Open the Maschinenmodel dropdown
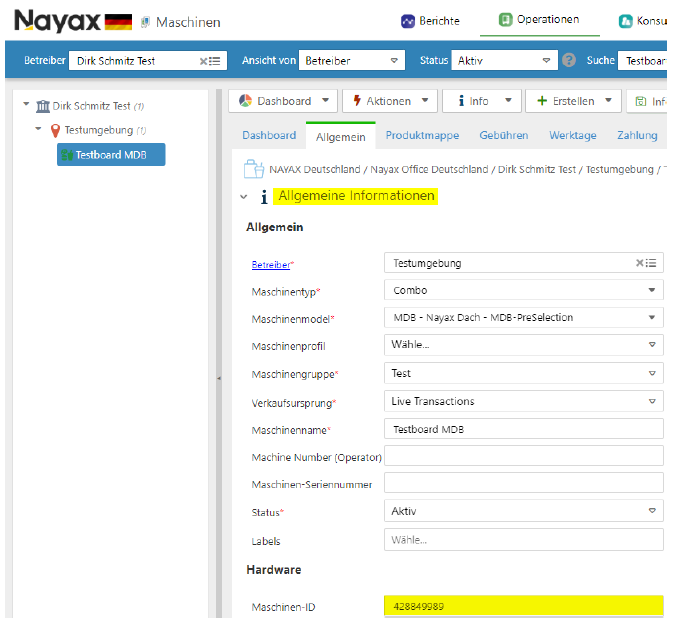Image resolution: width=679 pixels, height=620 pixels. point(524,317)
